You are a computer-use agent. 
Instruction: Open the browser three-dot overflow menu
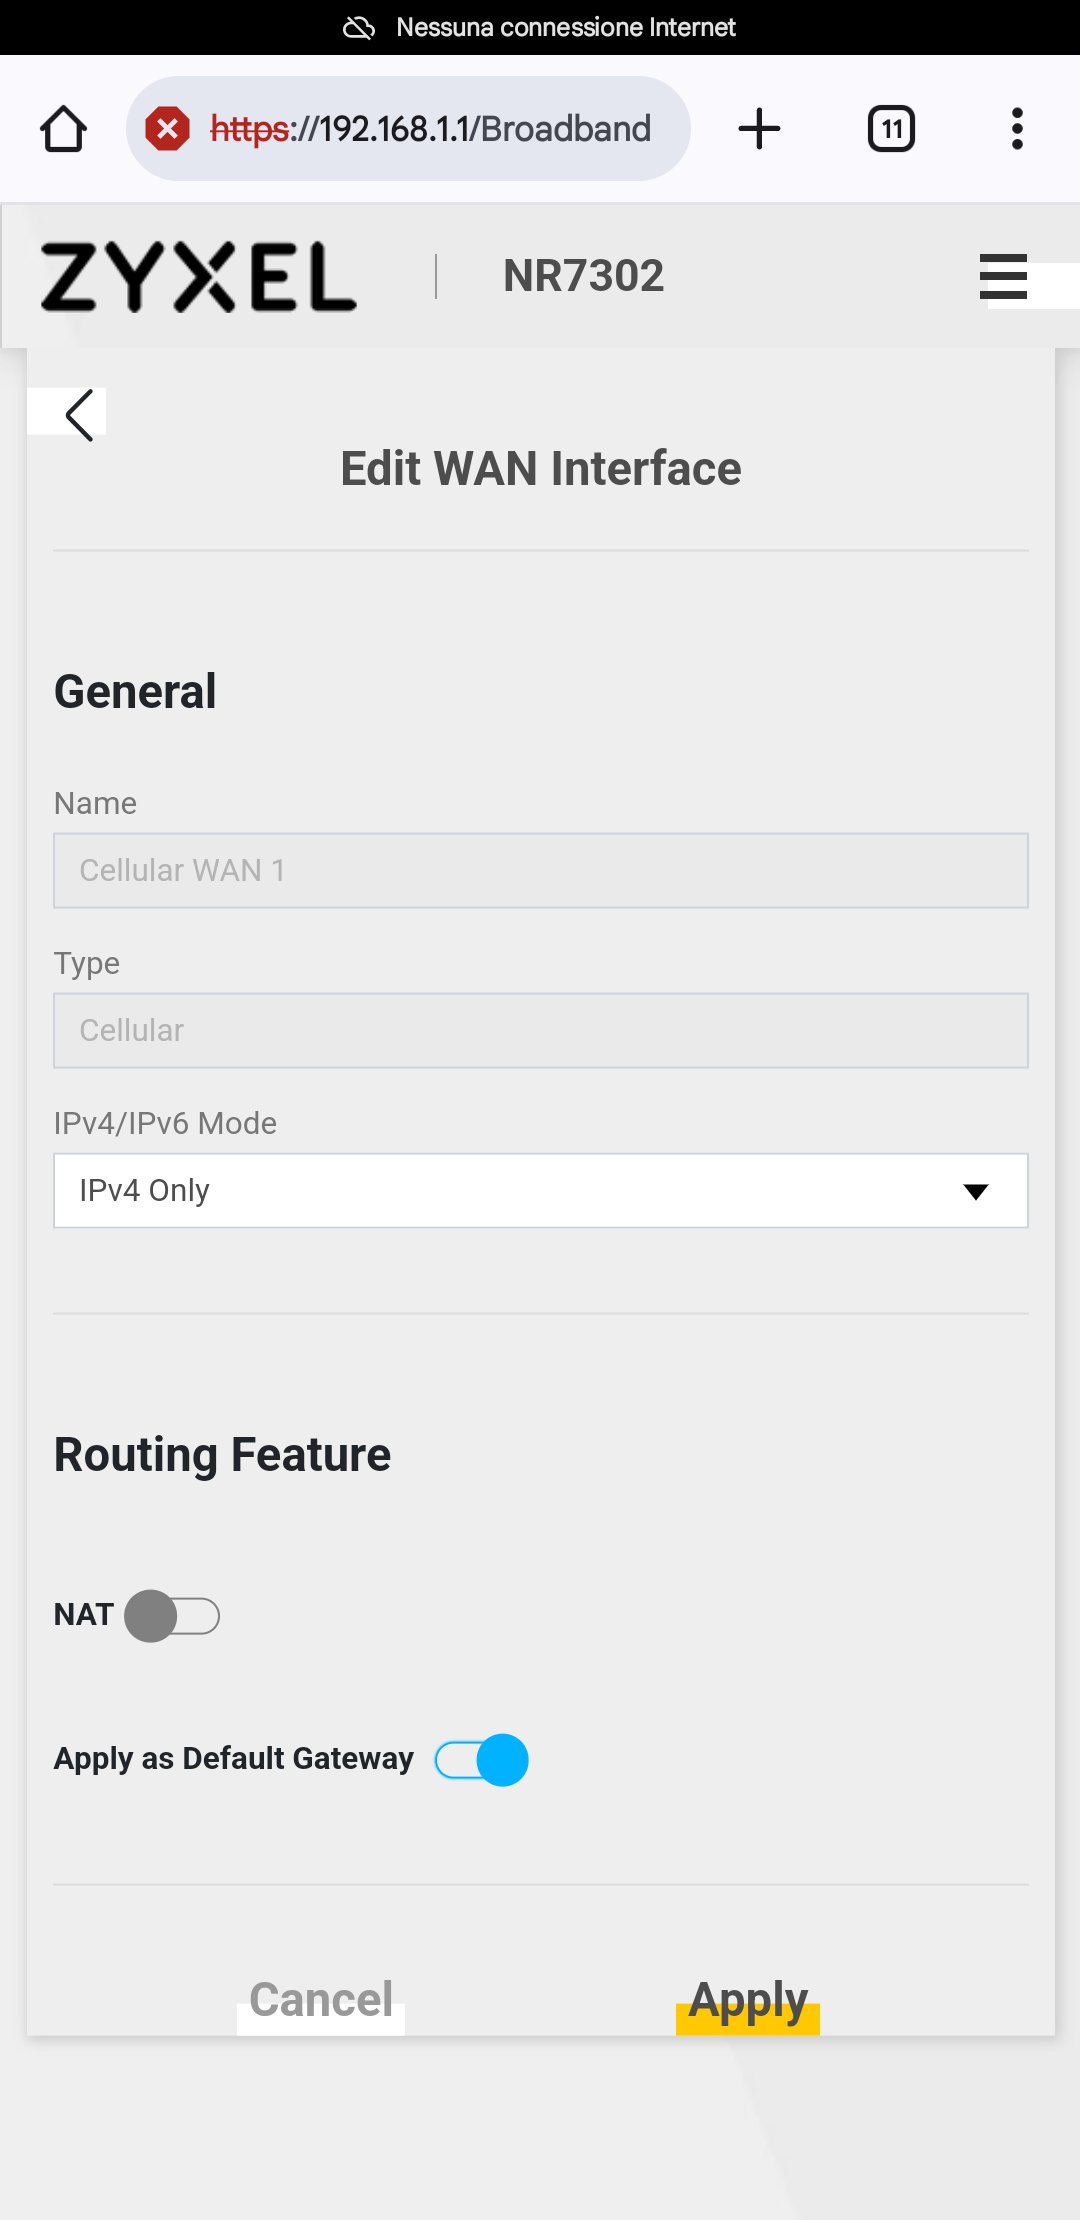coord(1017,129)
